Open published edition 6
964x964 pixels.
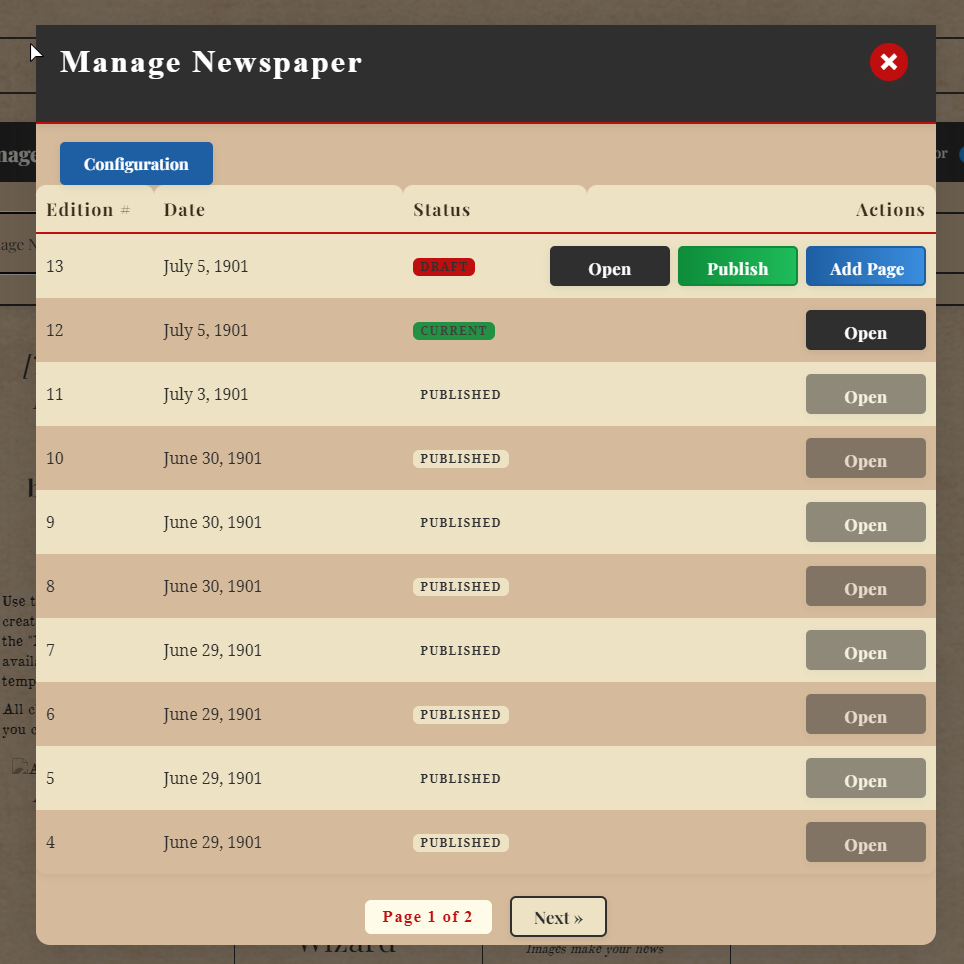click(866, 714)
